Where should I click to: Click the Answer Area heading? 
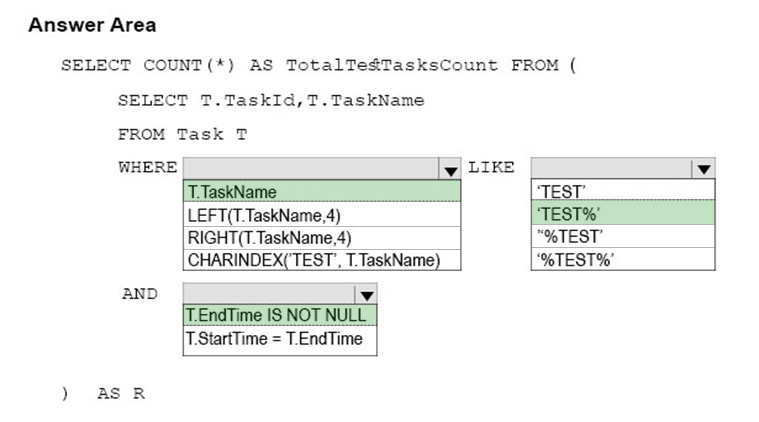click(x=92, y=25)
